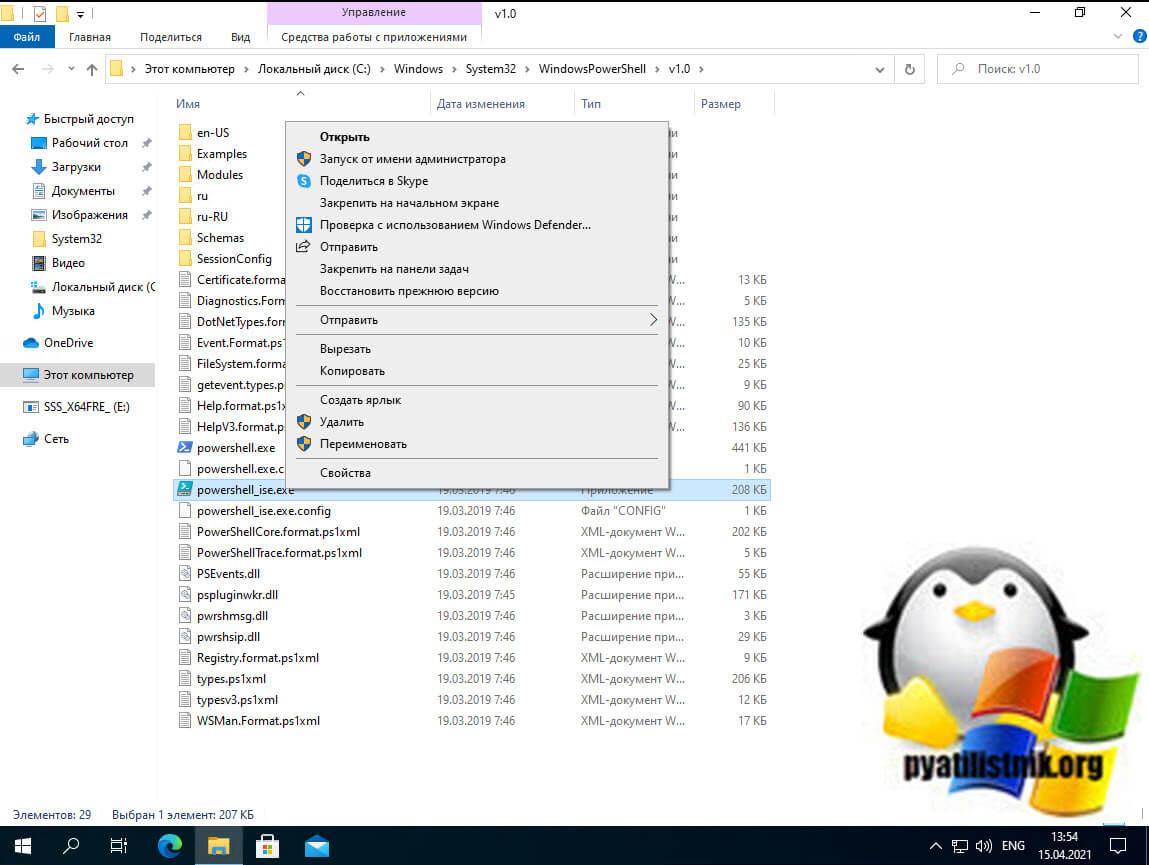Screen dimensions: 1149x865
Task: Select Открыть in the context menu
Action: [476, 137]
